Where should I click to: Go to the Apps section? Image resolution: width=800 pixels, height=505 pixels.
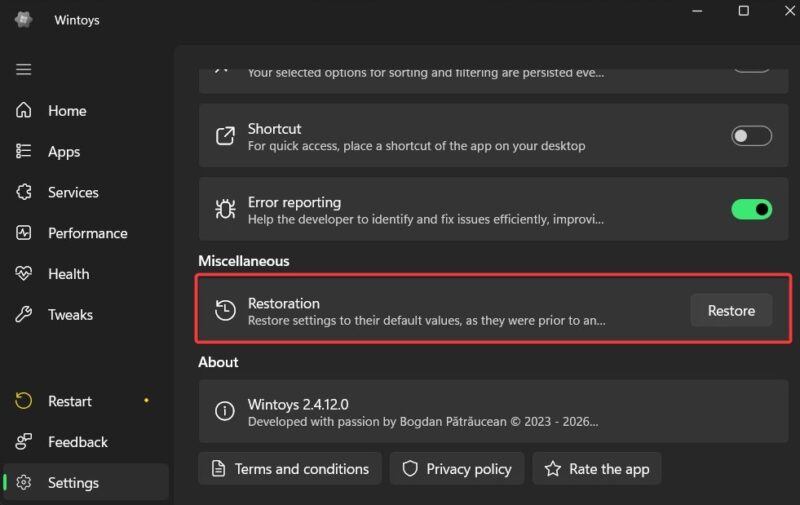[86, 151]
